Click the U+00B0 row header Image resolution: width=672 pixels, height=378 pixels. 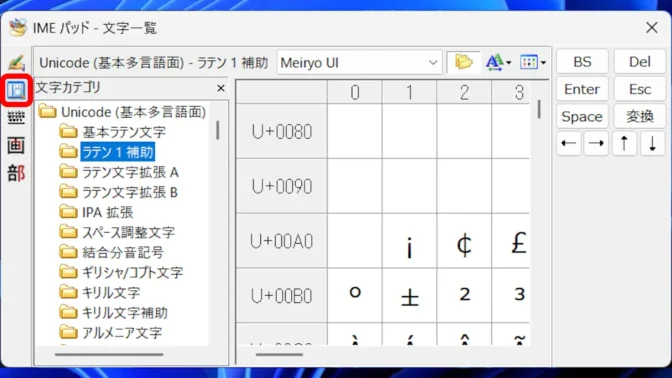pos(282,296)
